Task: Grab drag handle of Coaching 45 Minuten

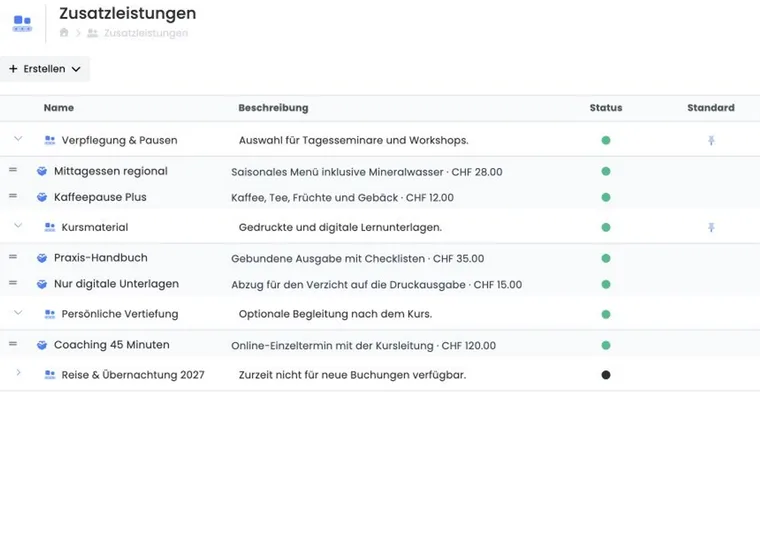Action: pos(13,344)
